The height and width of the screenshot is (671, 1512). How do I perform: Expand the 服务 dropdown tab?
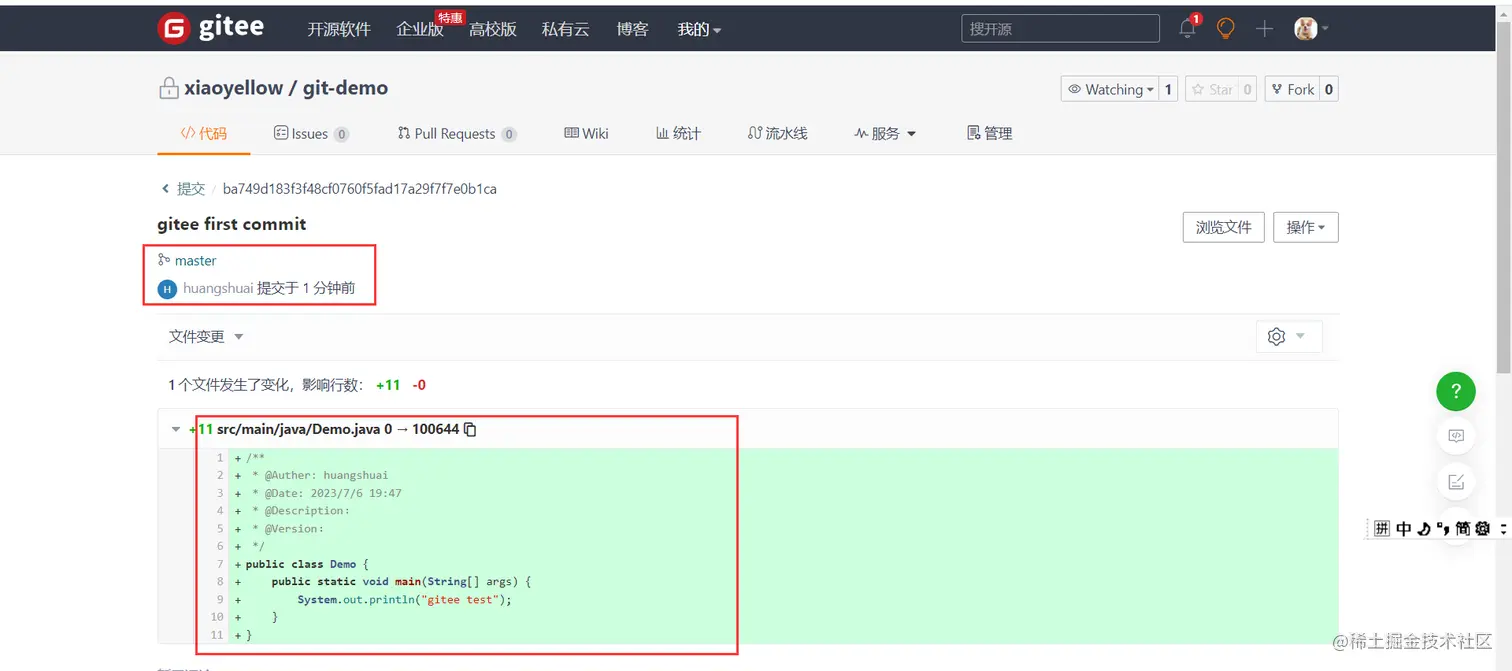885,133
